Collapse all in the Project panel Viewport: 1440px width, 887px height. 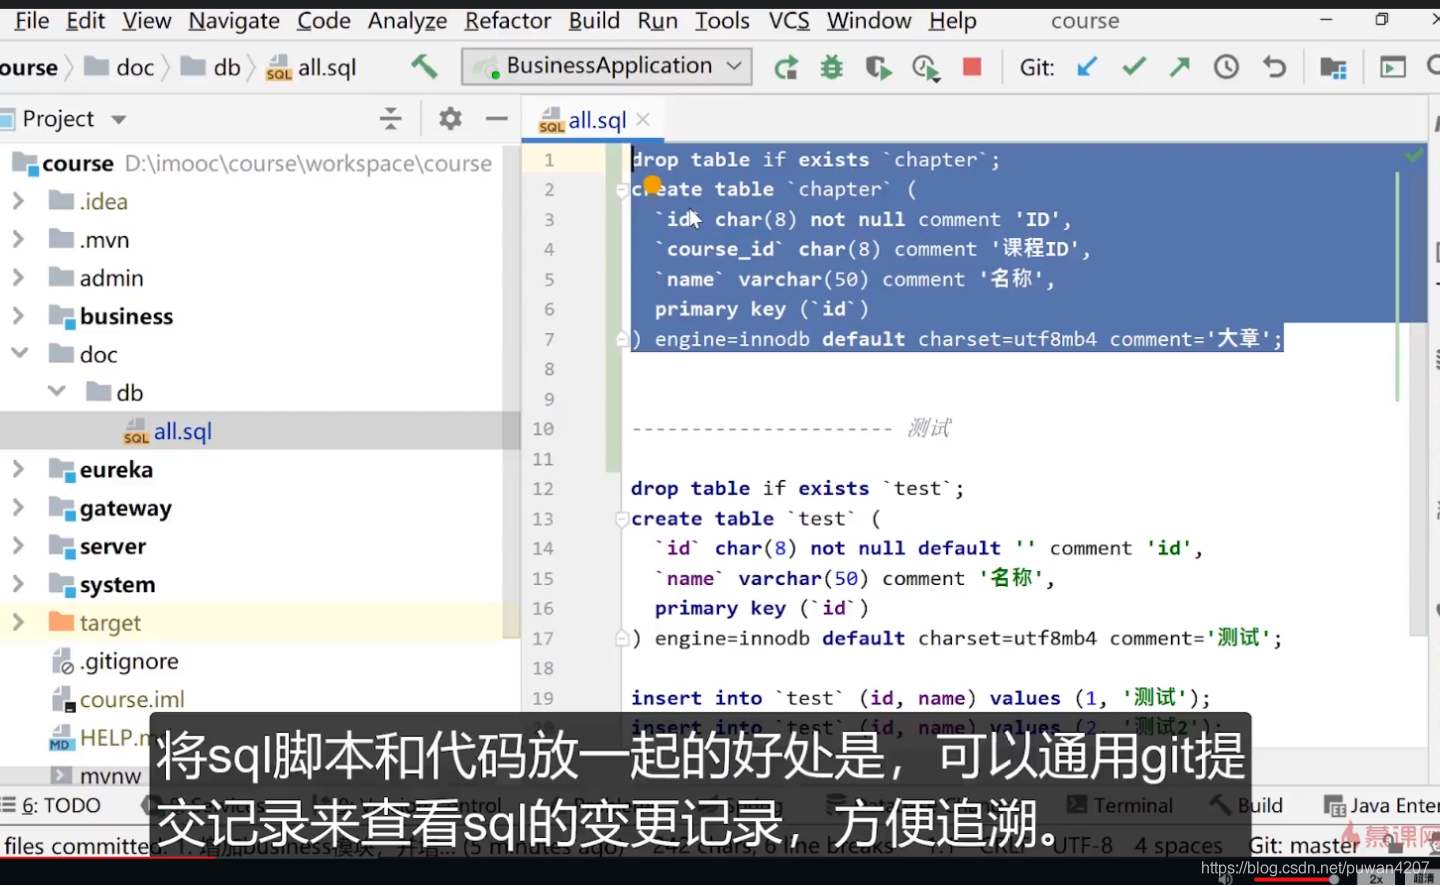coord(390,119)
